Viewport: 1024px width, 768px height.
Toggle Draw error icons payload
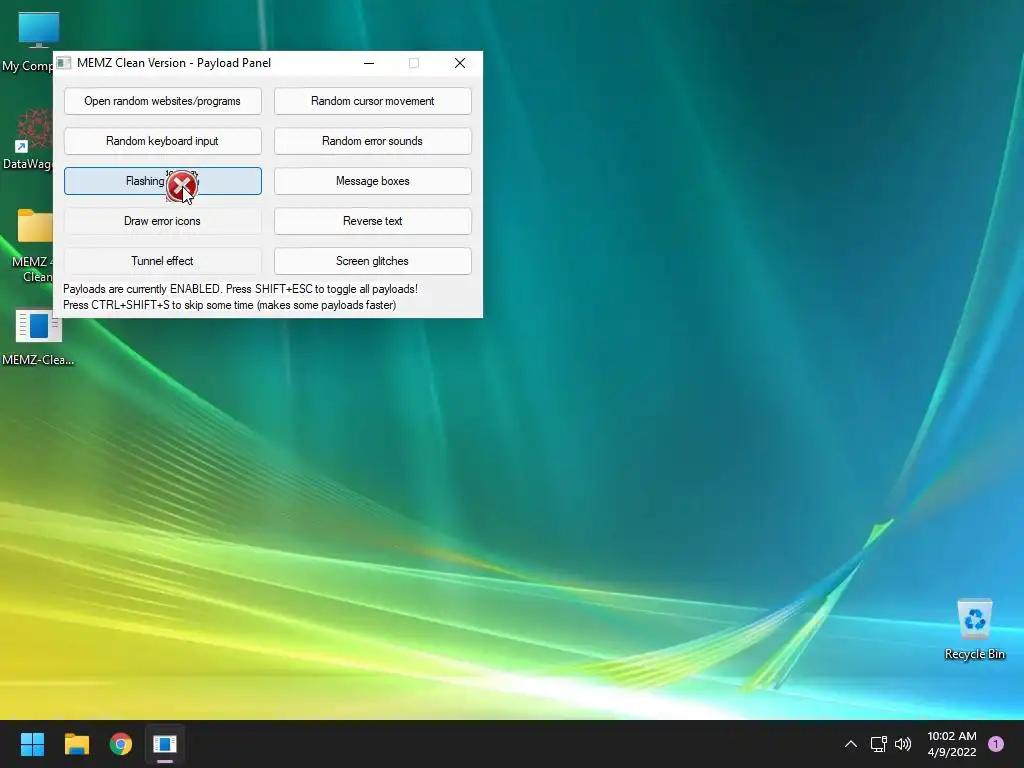coord(163,221)
